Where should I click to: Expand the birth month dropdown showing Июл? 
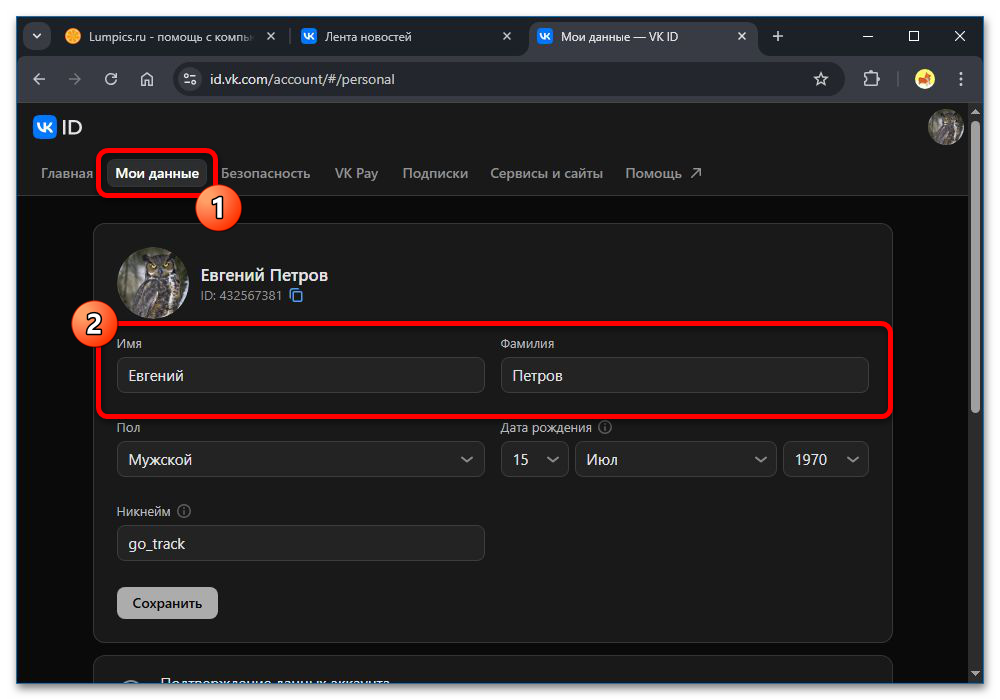675,459
